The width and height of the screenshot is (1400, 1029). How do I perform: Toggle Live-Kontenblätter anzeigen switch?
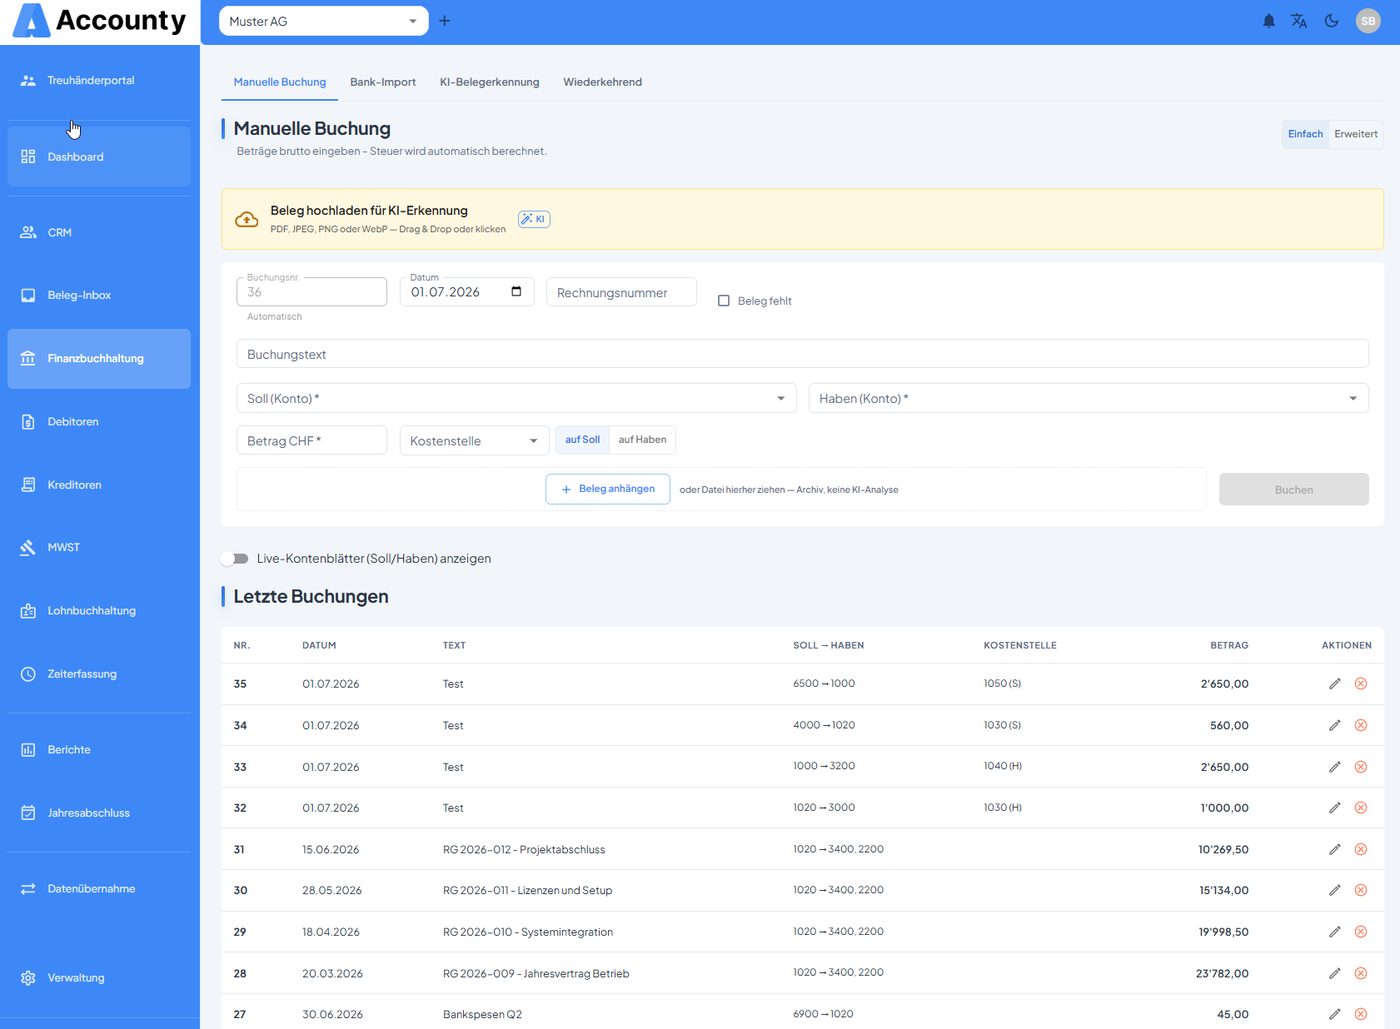coord(235,559)
